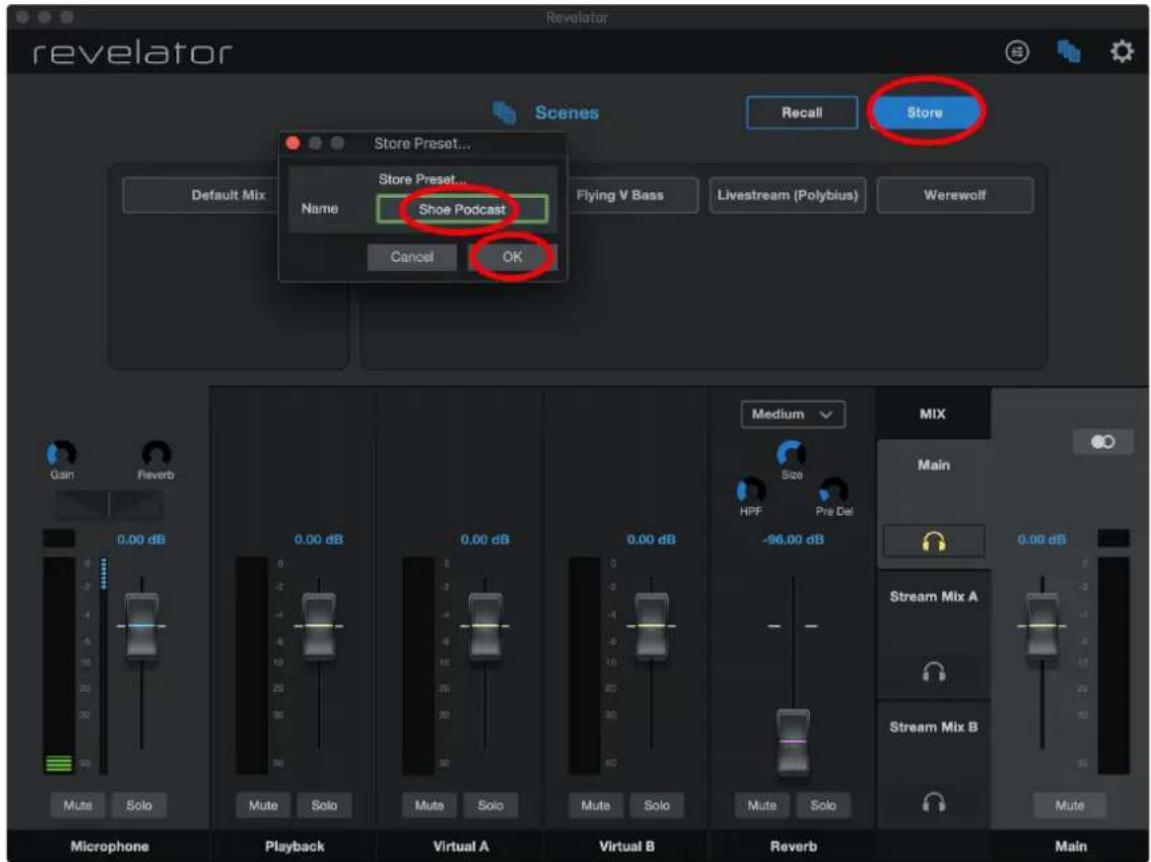This screenshot has height=862, width=1151.
Task: Click the Playback channel fader
Action: pos(319,626)
